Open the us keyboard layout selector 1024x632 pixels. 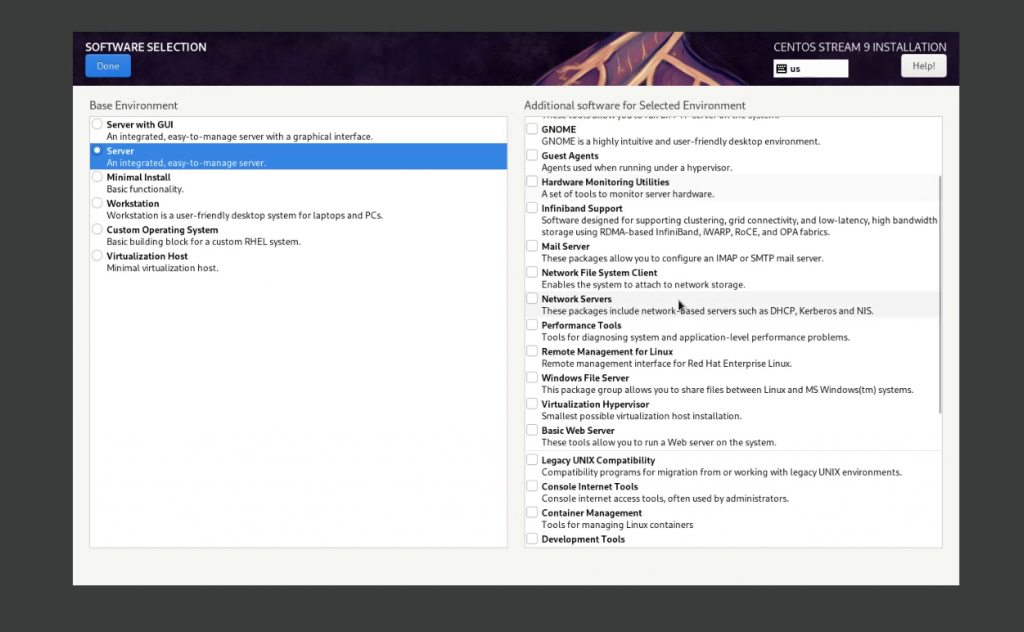[x=810, y=69]
